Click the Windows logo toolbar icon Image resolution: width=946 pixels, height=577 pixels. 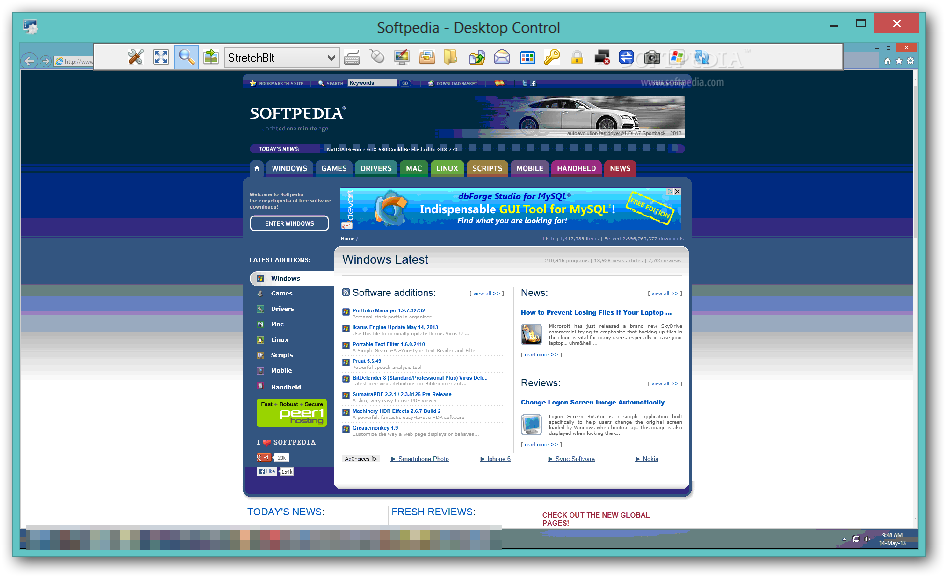pos(677,57)
